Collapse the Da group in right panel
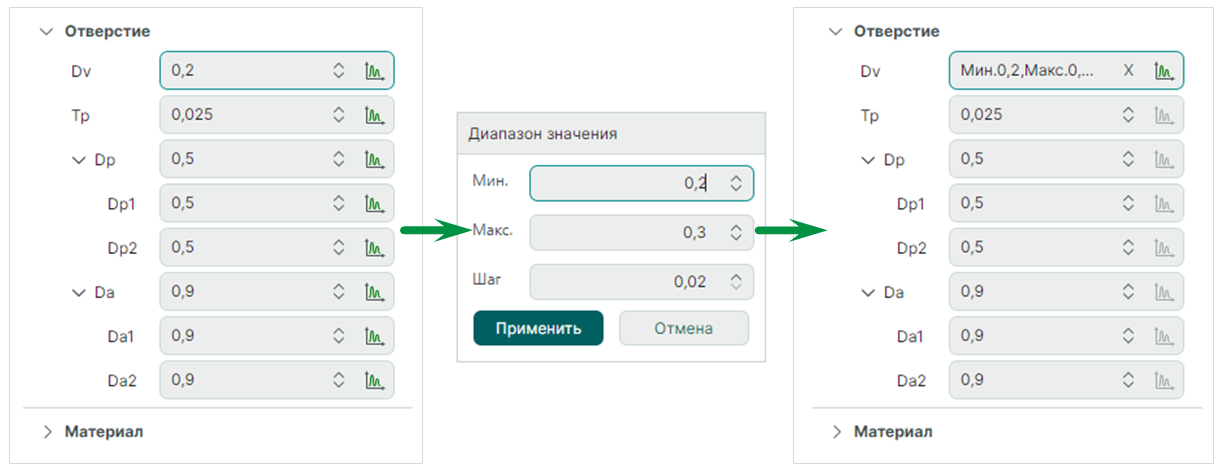 [869, 293]
